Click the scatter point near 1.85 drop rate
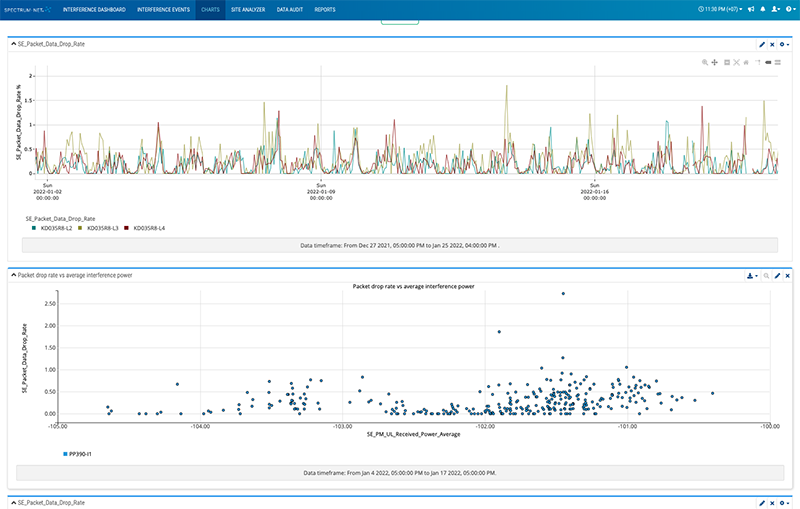Viewport: 800px width, 509px height. (499, 332)
